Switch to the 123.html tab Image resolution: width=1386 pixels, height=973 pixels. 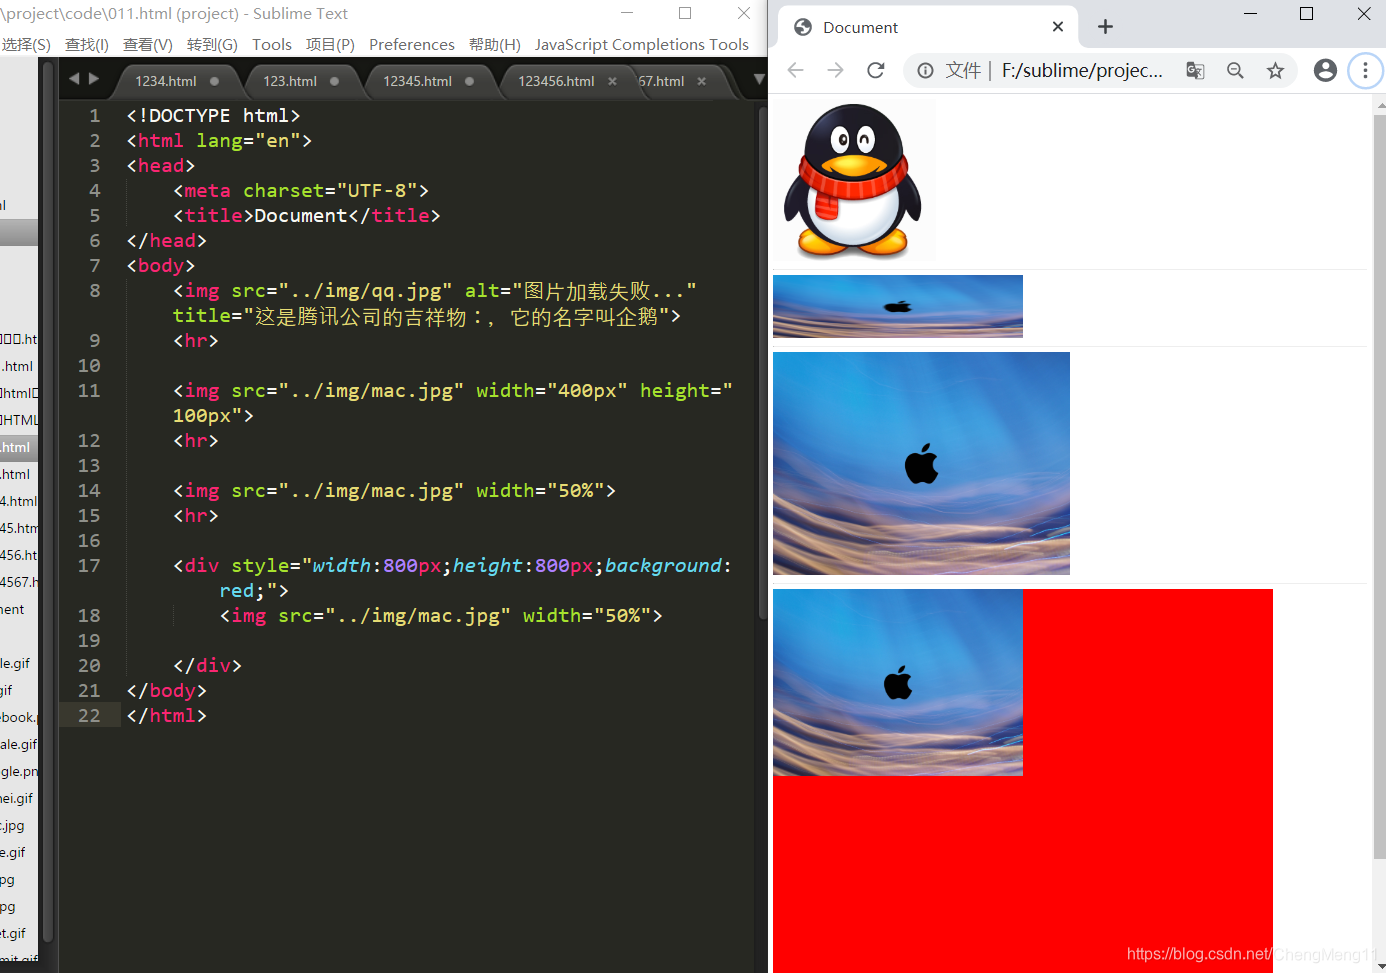click(x=290, y=81)
